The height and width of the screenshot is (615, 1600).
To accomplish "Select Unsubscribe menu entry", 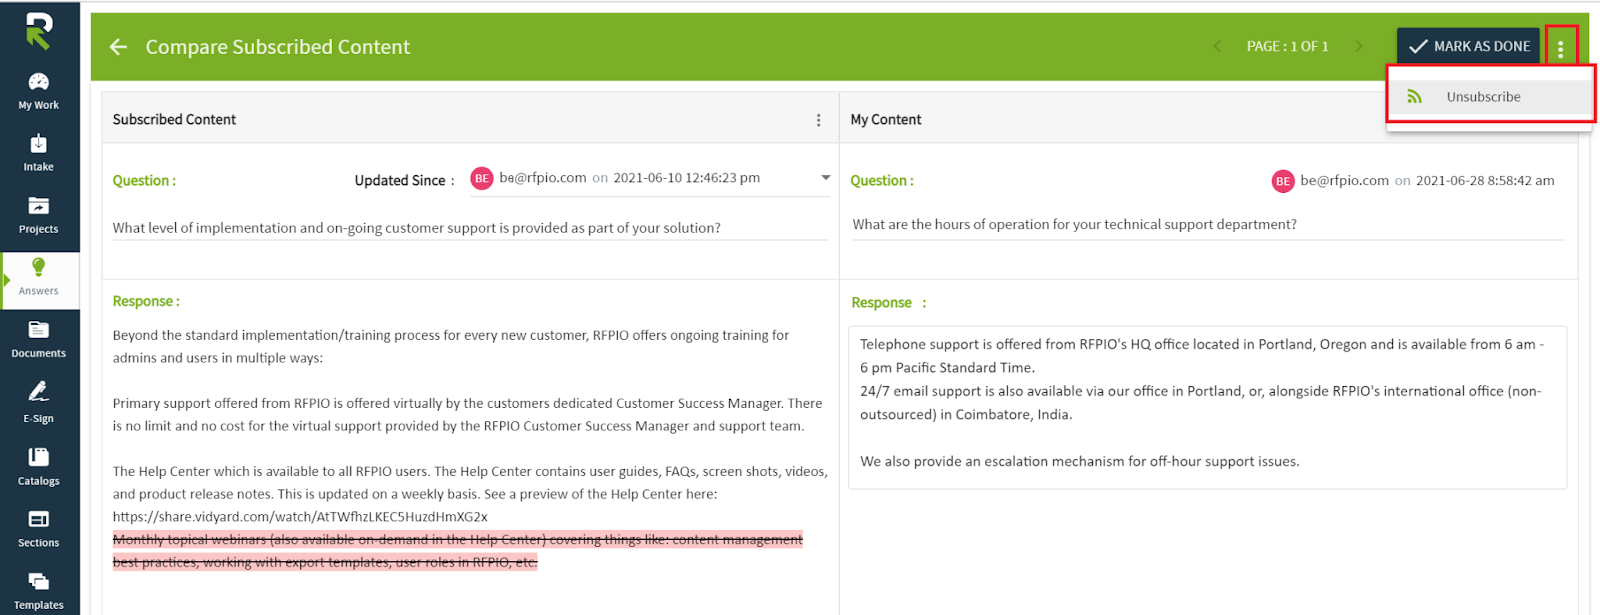I will (x=1490, y=97).
